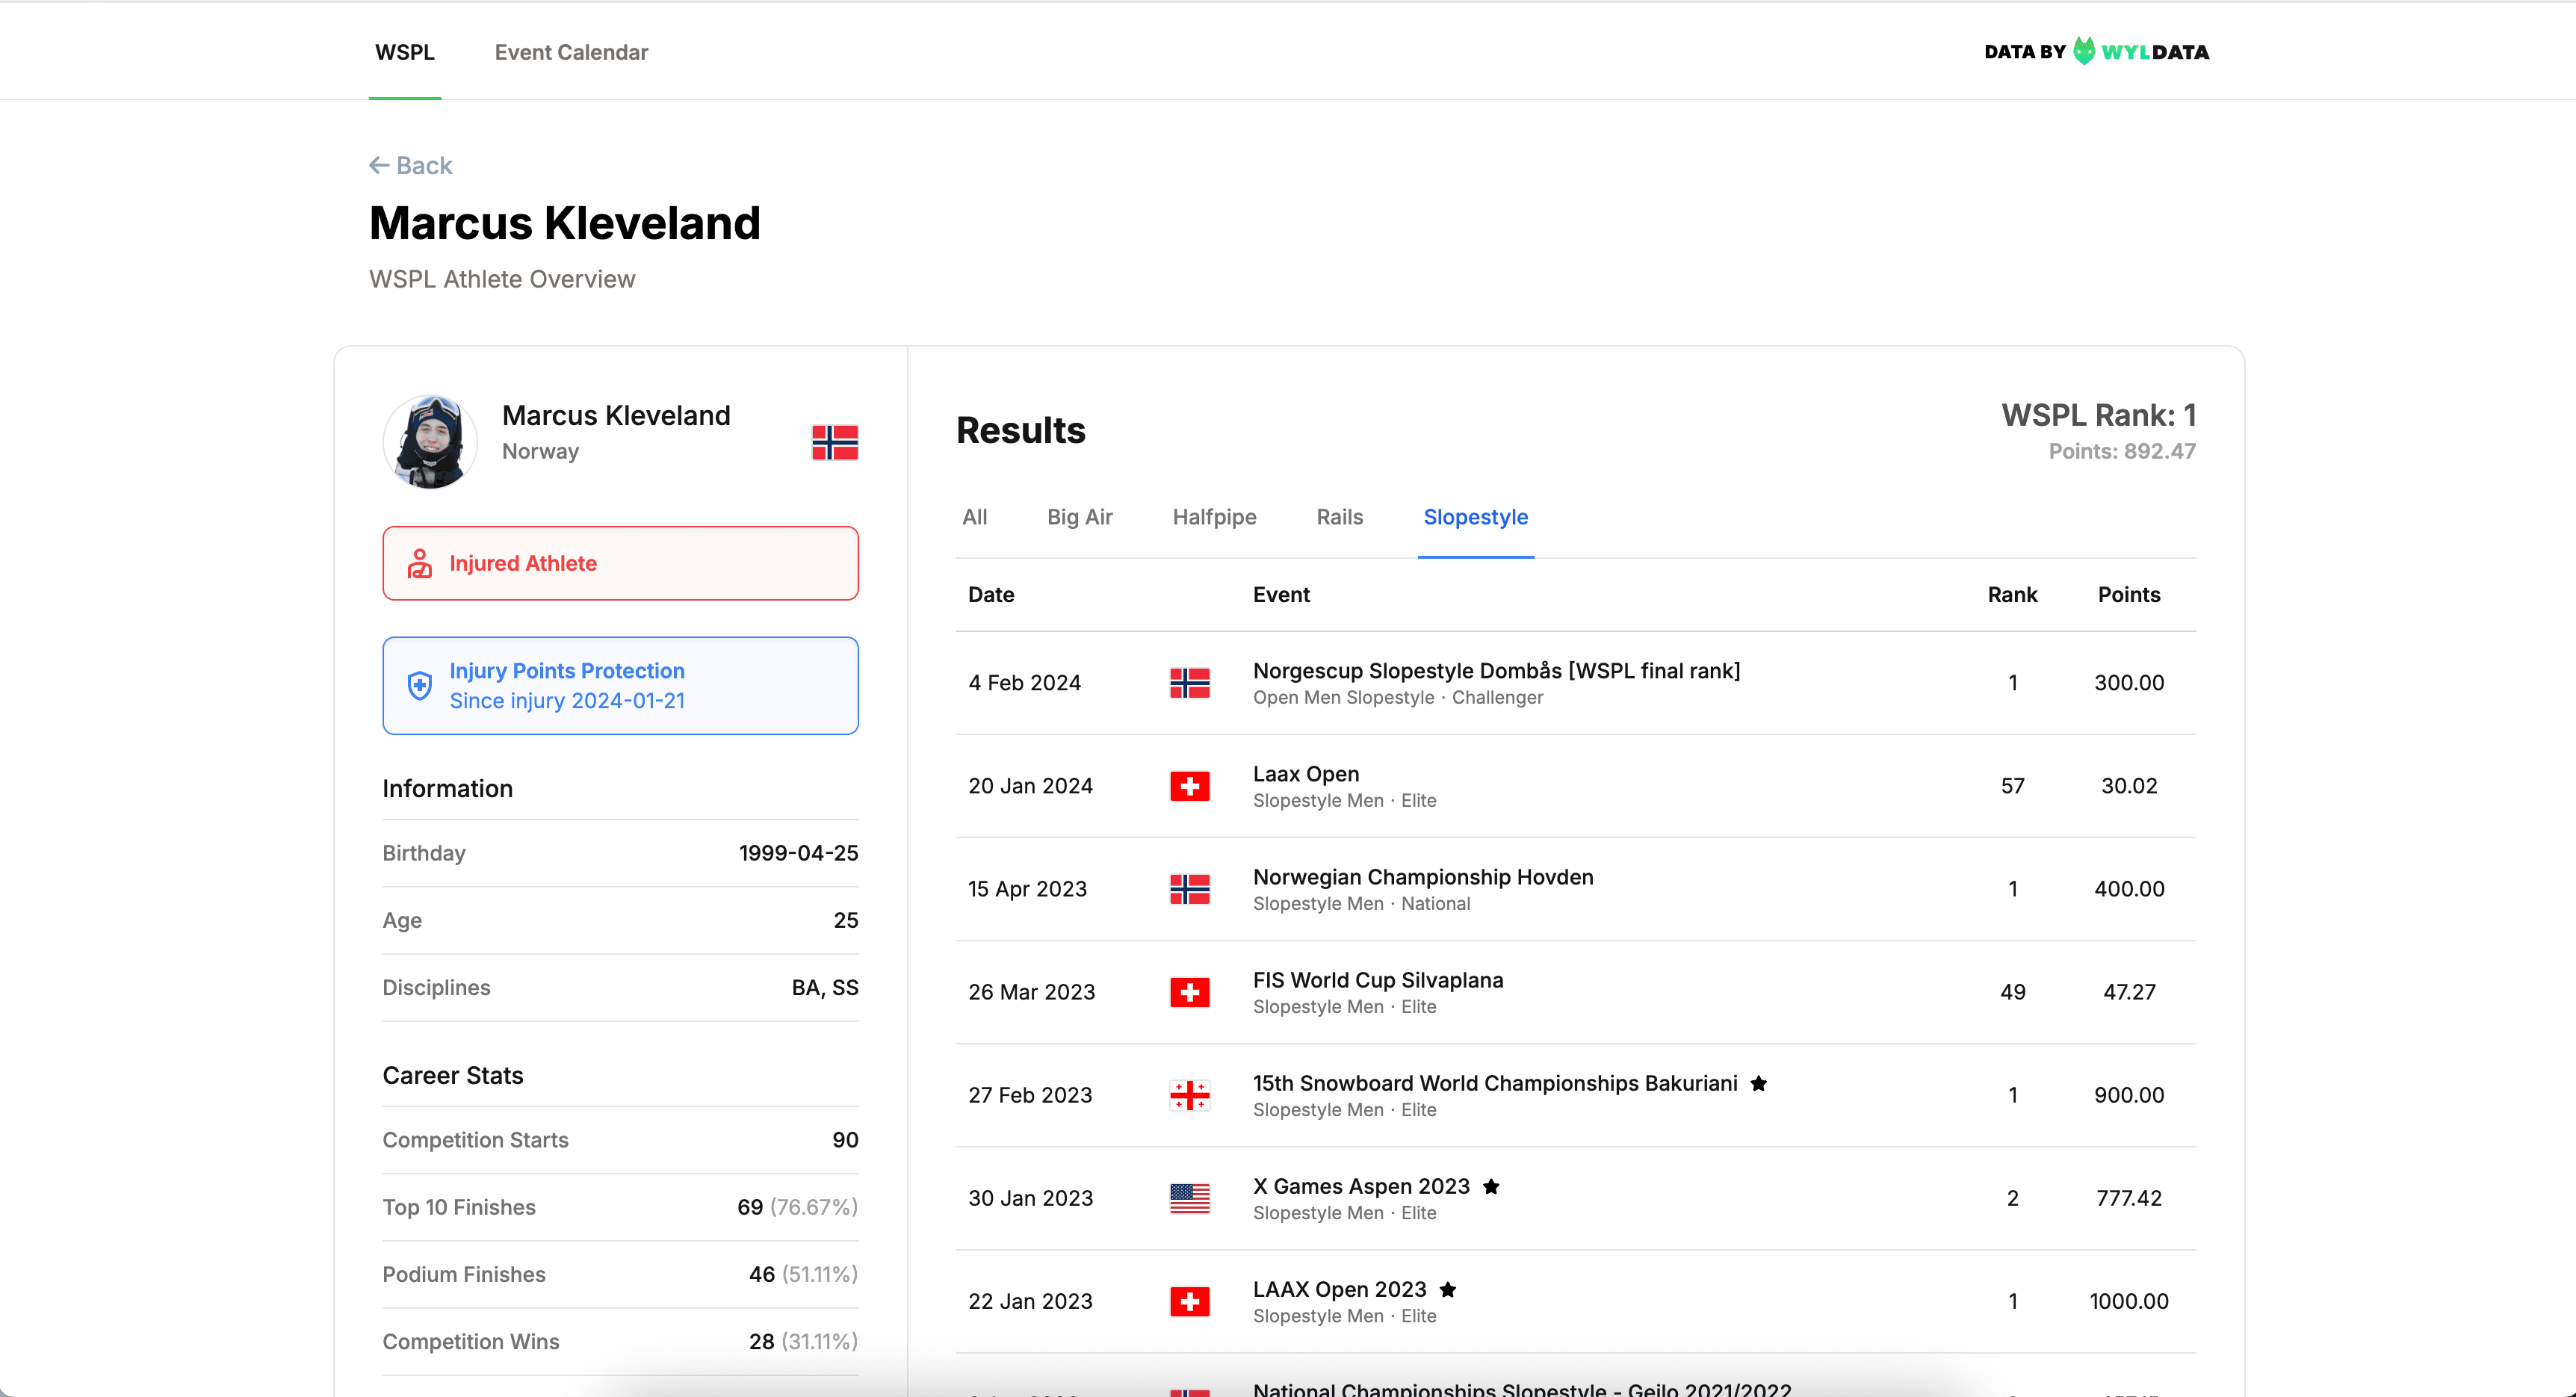Click the 27 Feb 2023 date cell

[1030, 1095]
